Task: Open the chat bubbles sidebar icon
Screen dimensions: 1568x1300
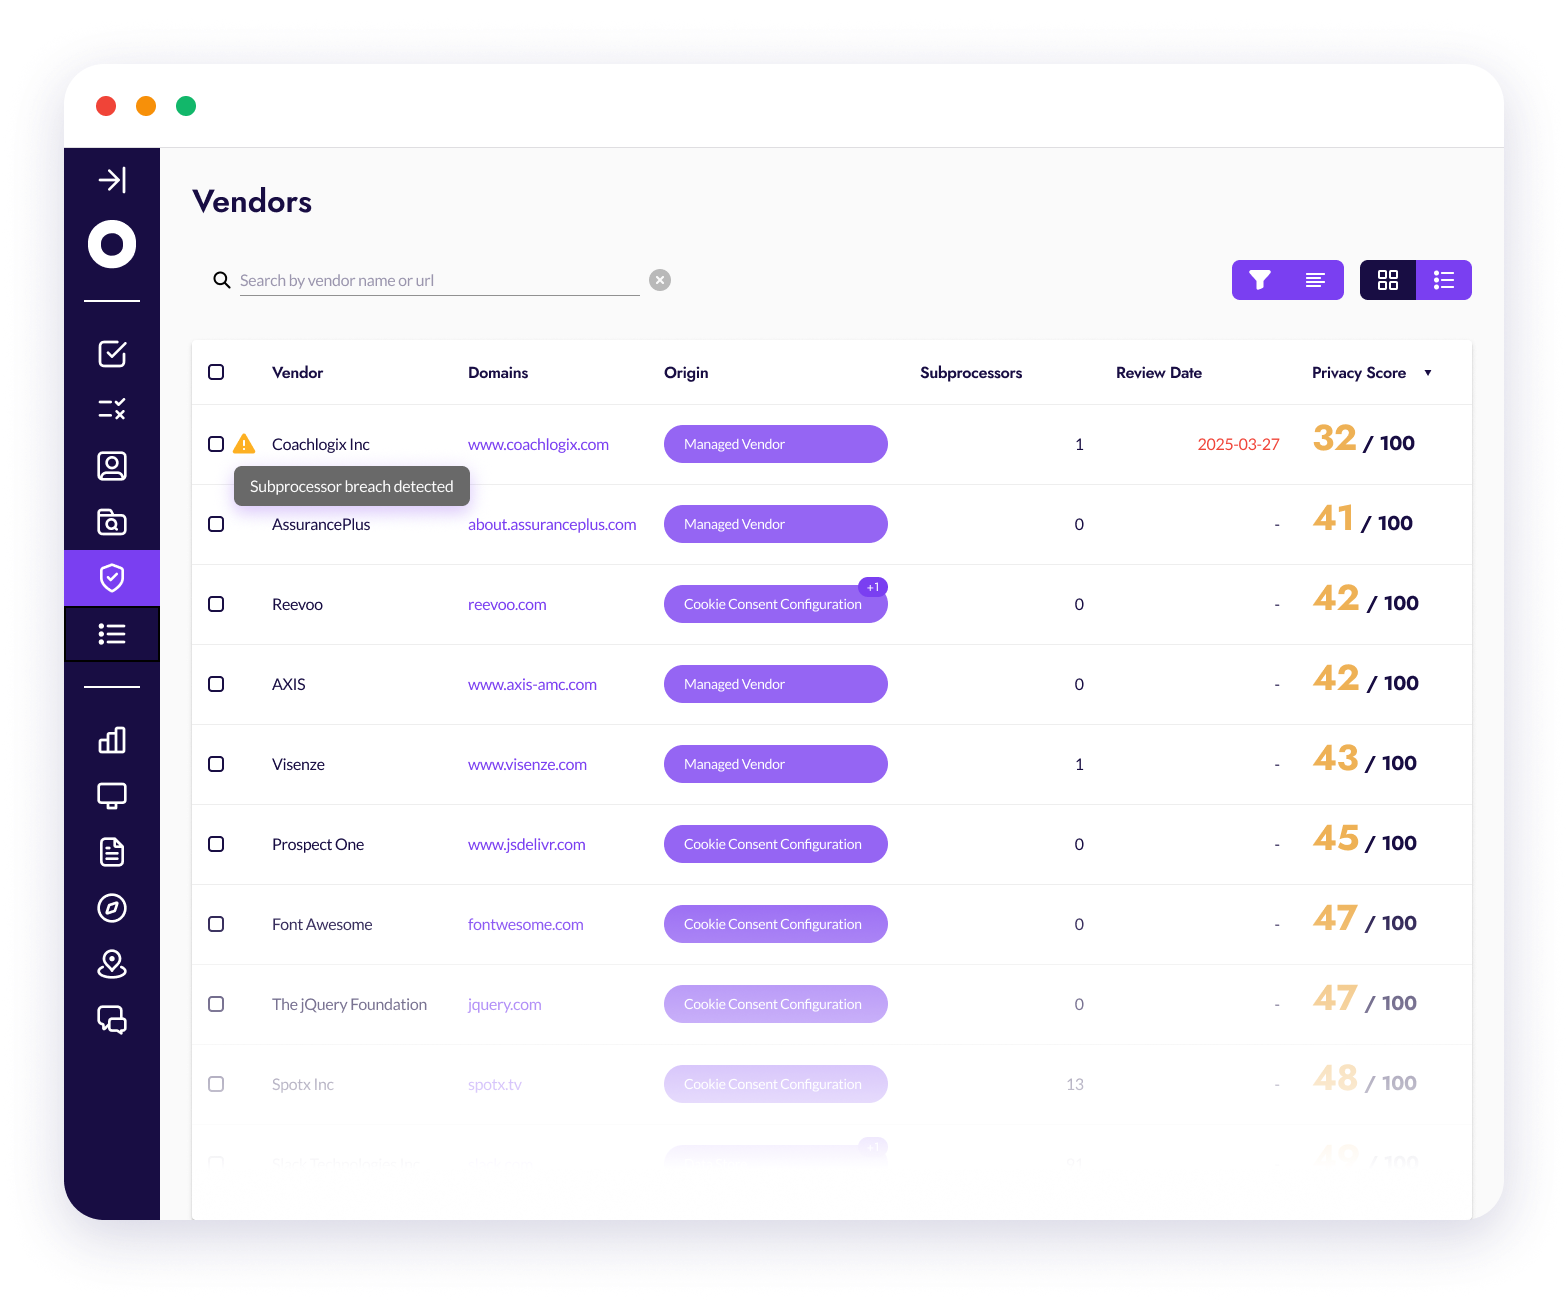Action: [x=112, y=1020]
